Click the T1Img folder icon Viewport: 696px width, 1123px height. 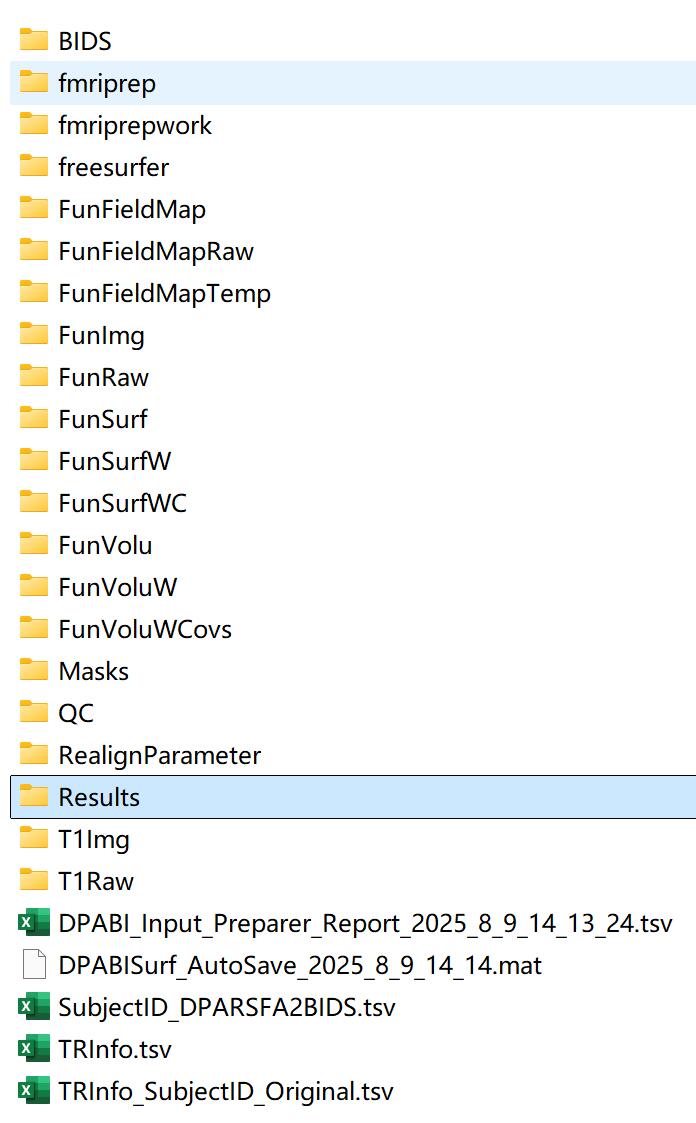point(34,839)
